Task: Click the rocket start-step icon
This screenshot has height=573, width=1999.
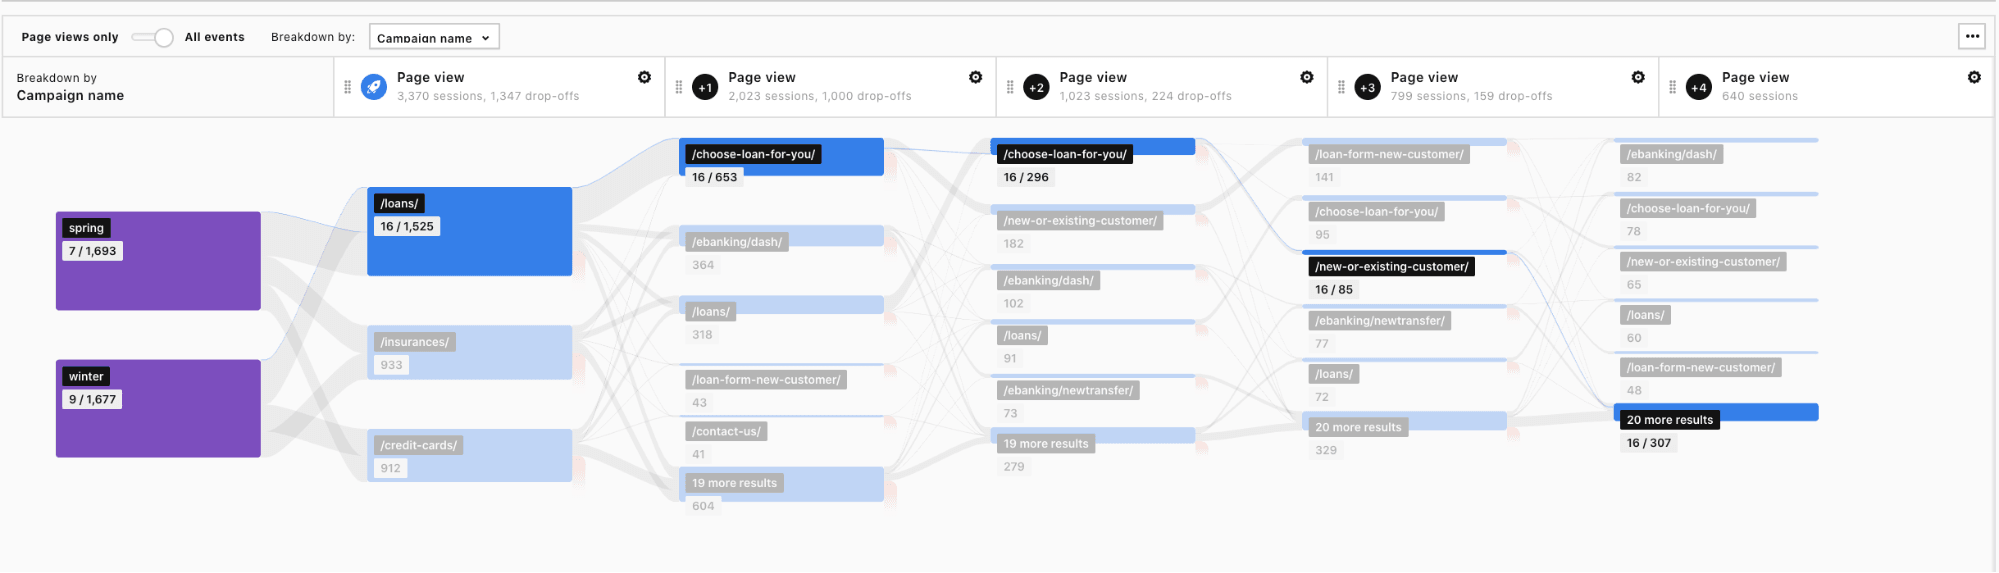Action: [373, 87]
